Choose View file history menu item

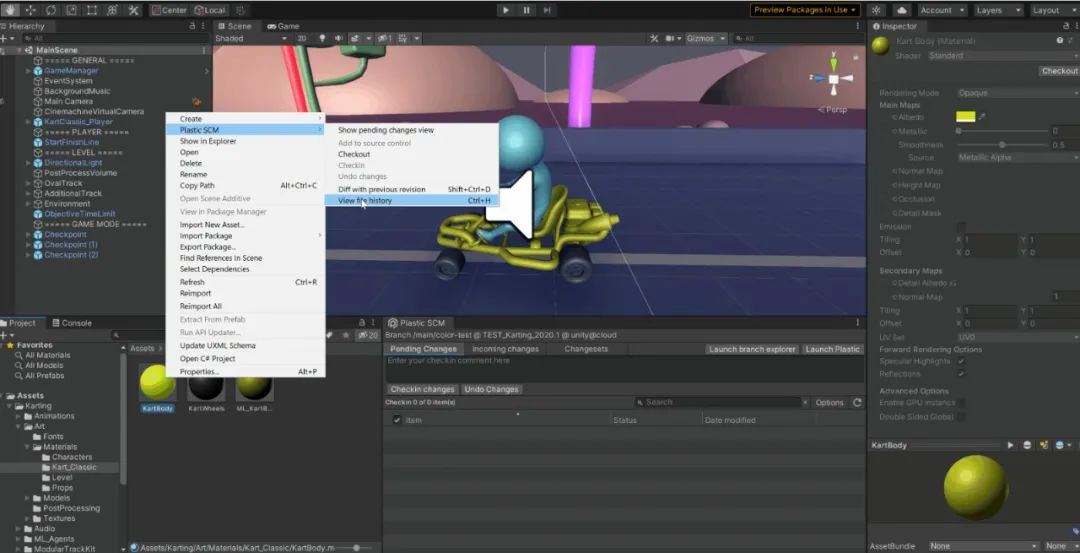tap(365, 201)
